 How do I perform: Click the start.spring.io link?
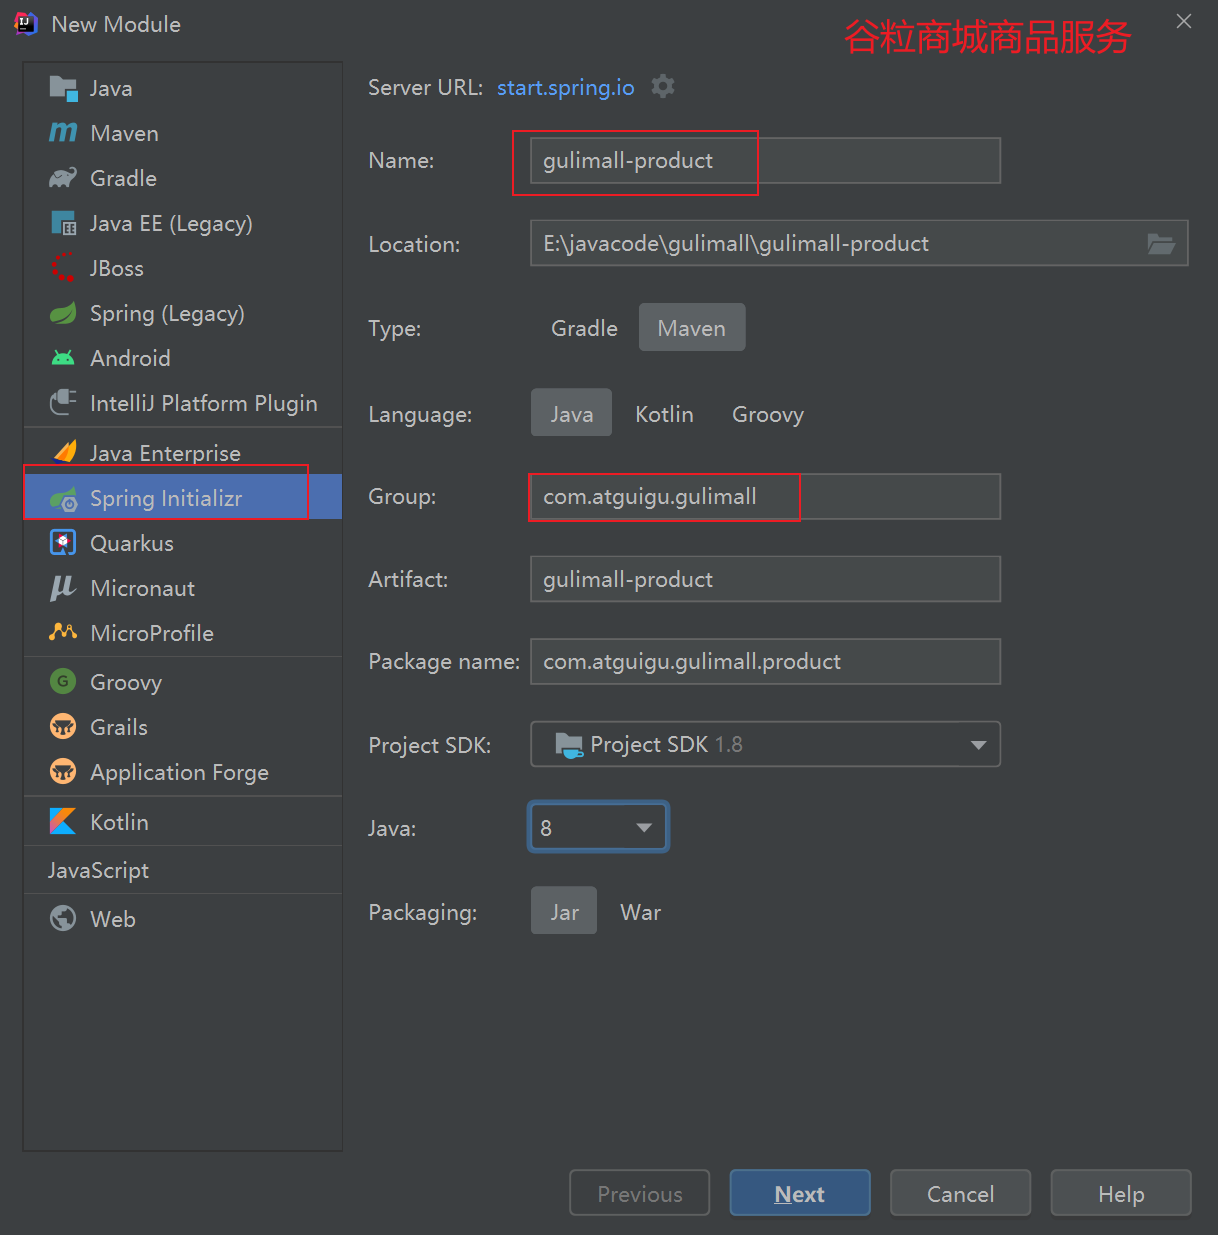tap(565, 87)
